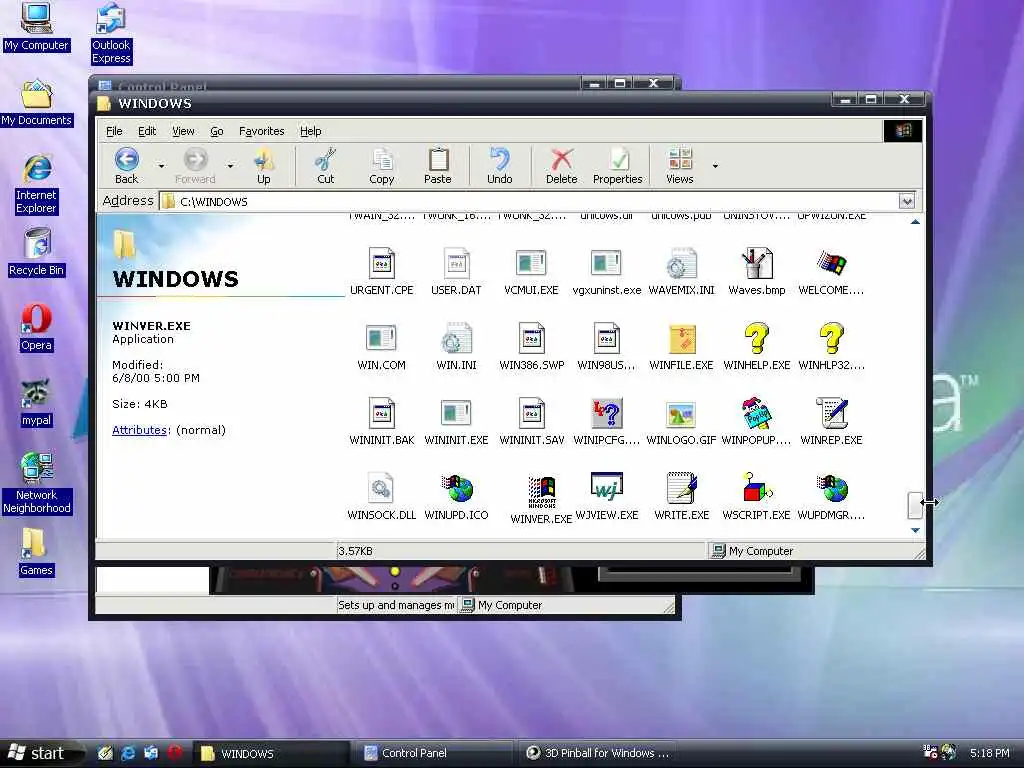Click the Delete red X icon
This screenshot has height=768, width=1024.
562,166
